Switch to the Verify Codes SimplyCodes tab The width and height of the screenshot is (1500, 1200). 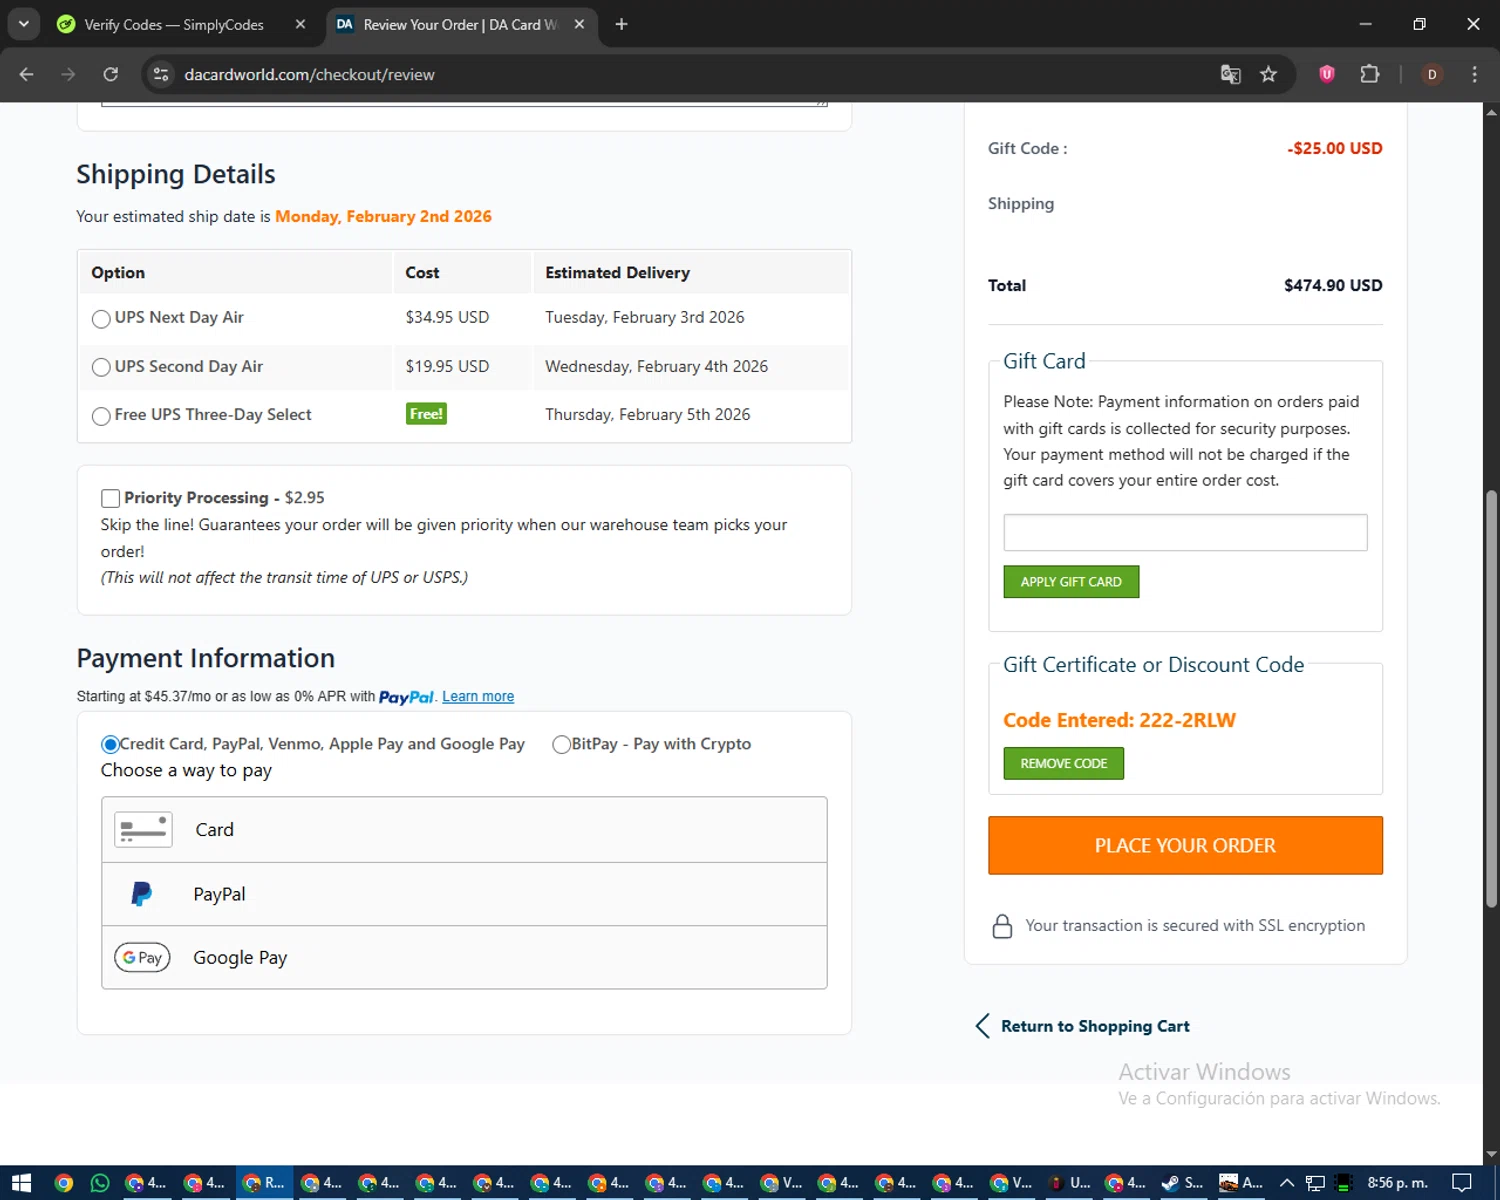tap(174, 24)
